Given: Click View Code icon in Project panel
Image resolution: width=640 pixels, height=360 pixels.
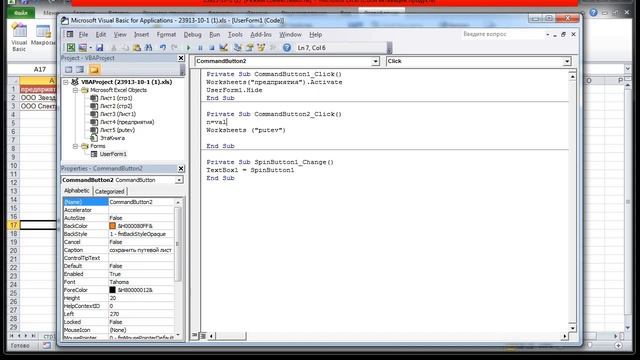Looking at the screenshot, I should pyautogui.click(x=69, y=69).
